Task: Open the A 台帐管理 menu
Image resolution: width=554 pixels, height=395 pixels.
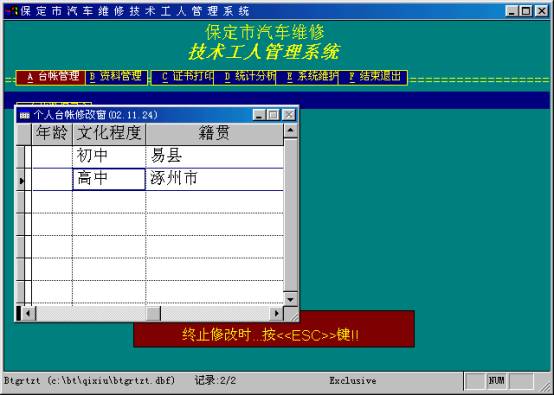Action: tap(51, 77)
